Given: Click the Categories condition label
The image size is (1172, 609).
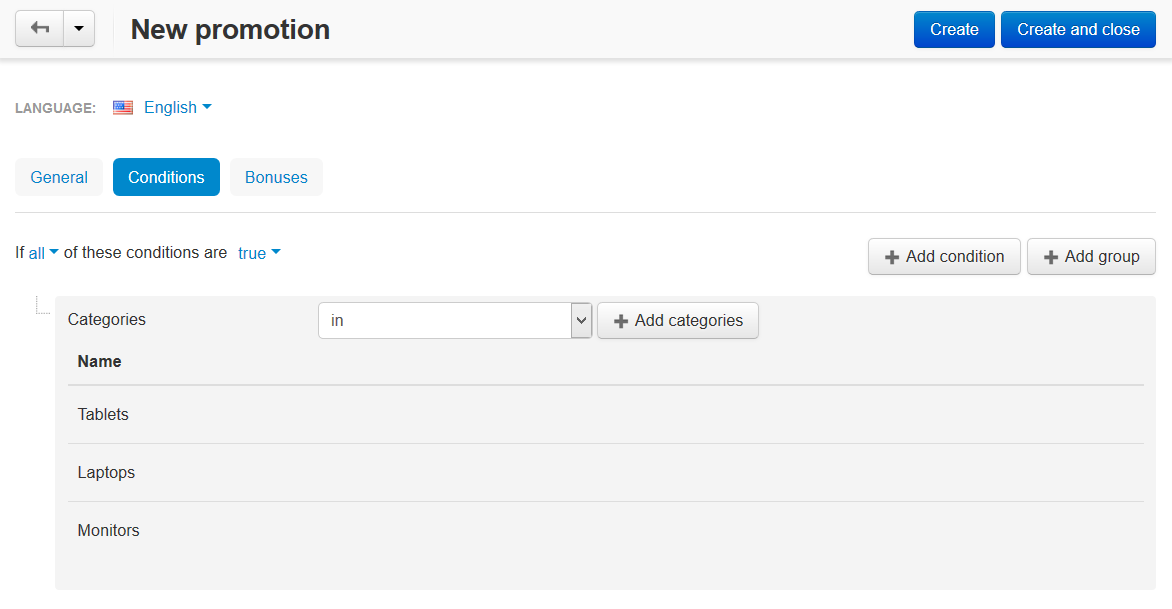Looking at the screenshot, I should coord(107,320).
